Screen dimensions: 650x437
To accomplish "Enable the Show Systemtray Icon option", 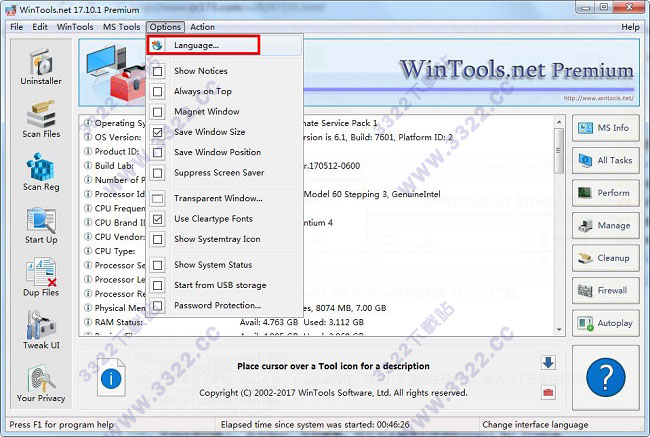I will [158, 239].
